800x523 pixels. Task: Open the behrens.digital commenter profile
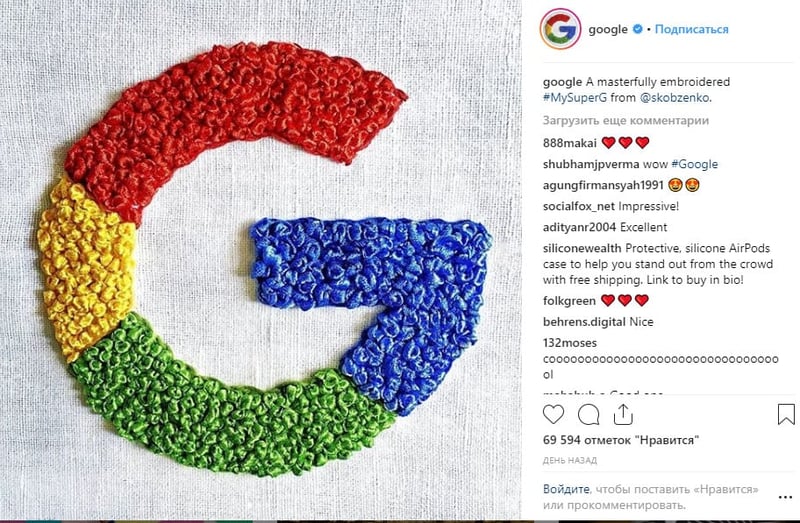(584, 322)
